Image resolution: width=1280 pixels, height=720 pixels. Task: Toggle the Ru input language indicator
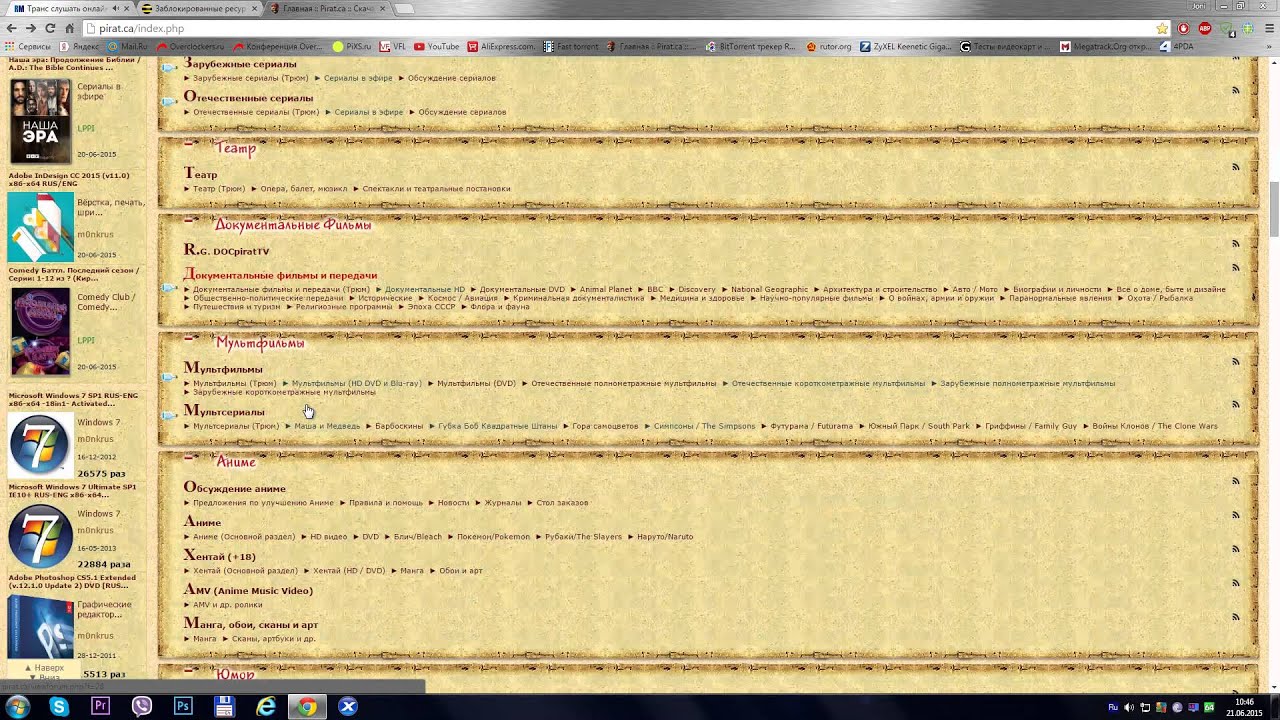click(1113, 707)
